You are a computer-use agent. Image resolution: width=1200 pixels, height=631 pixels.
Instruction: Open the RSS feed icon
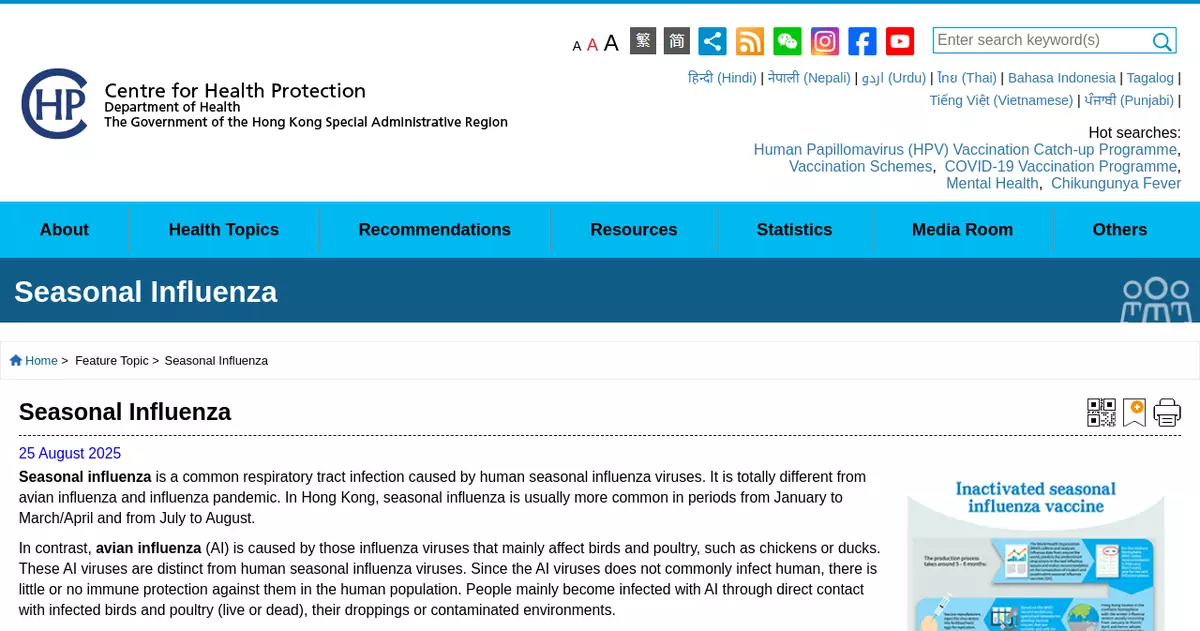[x=750, y=41]
